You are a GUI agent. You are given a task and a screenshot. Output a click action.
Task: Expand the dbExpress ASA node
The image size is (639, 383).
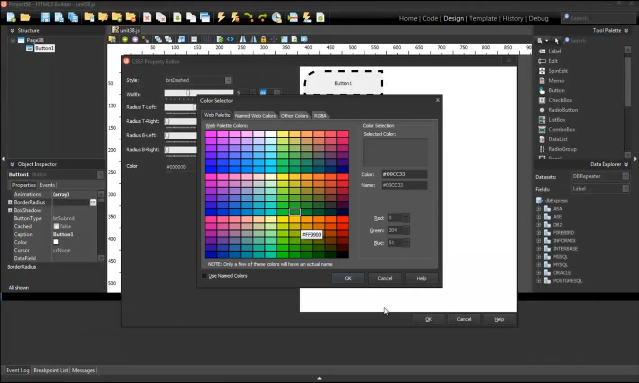click(x=538, y=209)
